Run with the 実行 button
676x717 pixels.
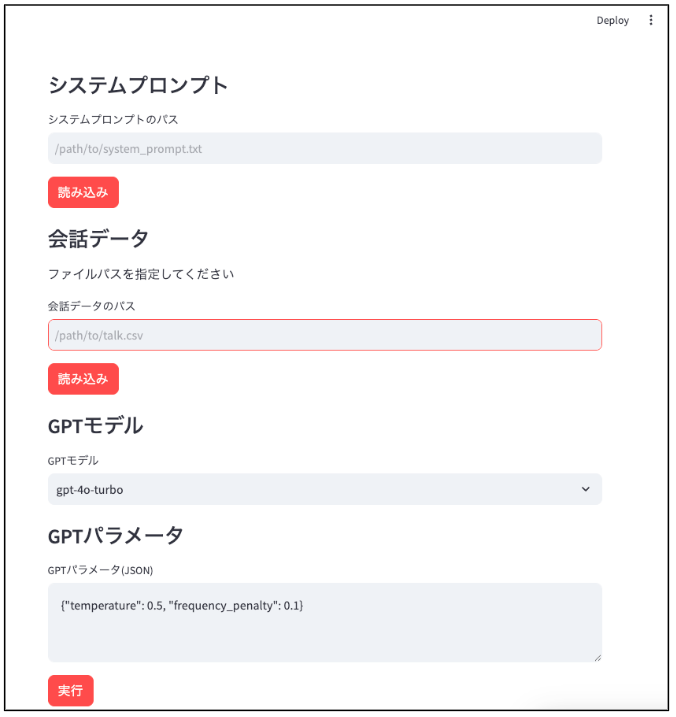pyautogui.click(x=71, y=690)
